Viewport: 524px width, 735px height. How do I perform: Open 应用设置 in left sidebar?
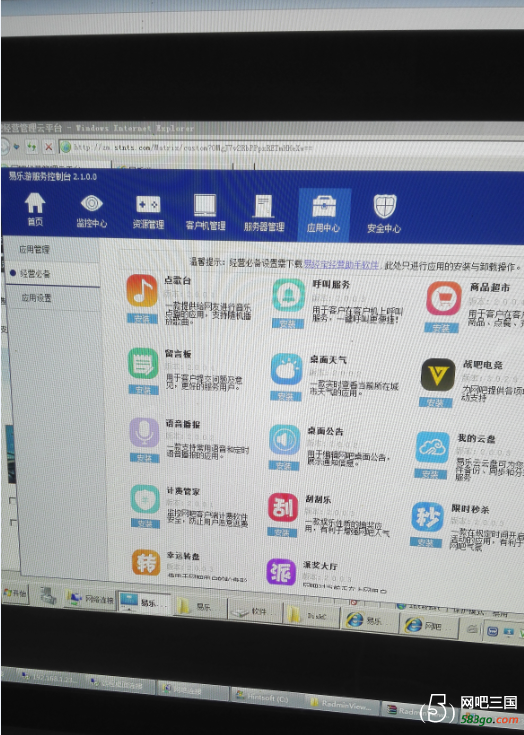point(37,298)
